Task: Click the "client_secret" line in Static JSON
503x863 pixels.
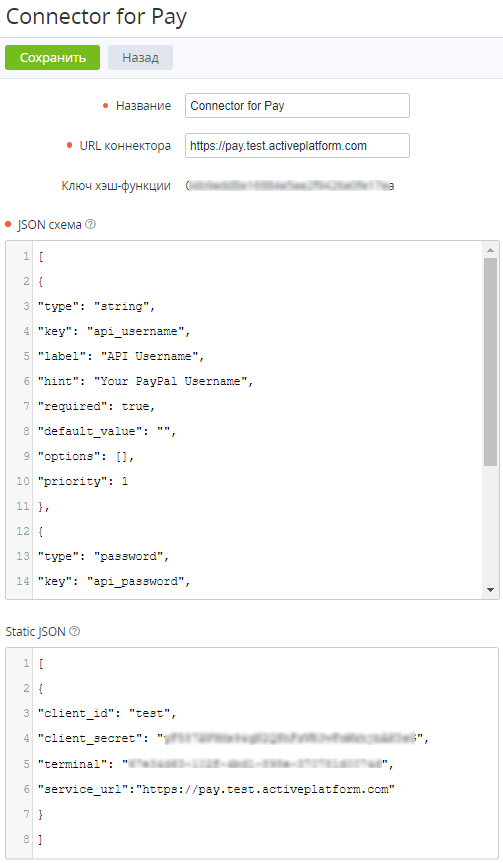Action: pyautogui.click(x=233, y=739)
